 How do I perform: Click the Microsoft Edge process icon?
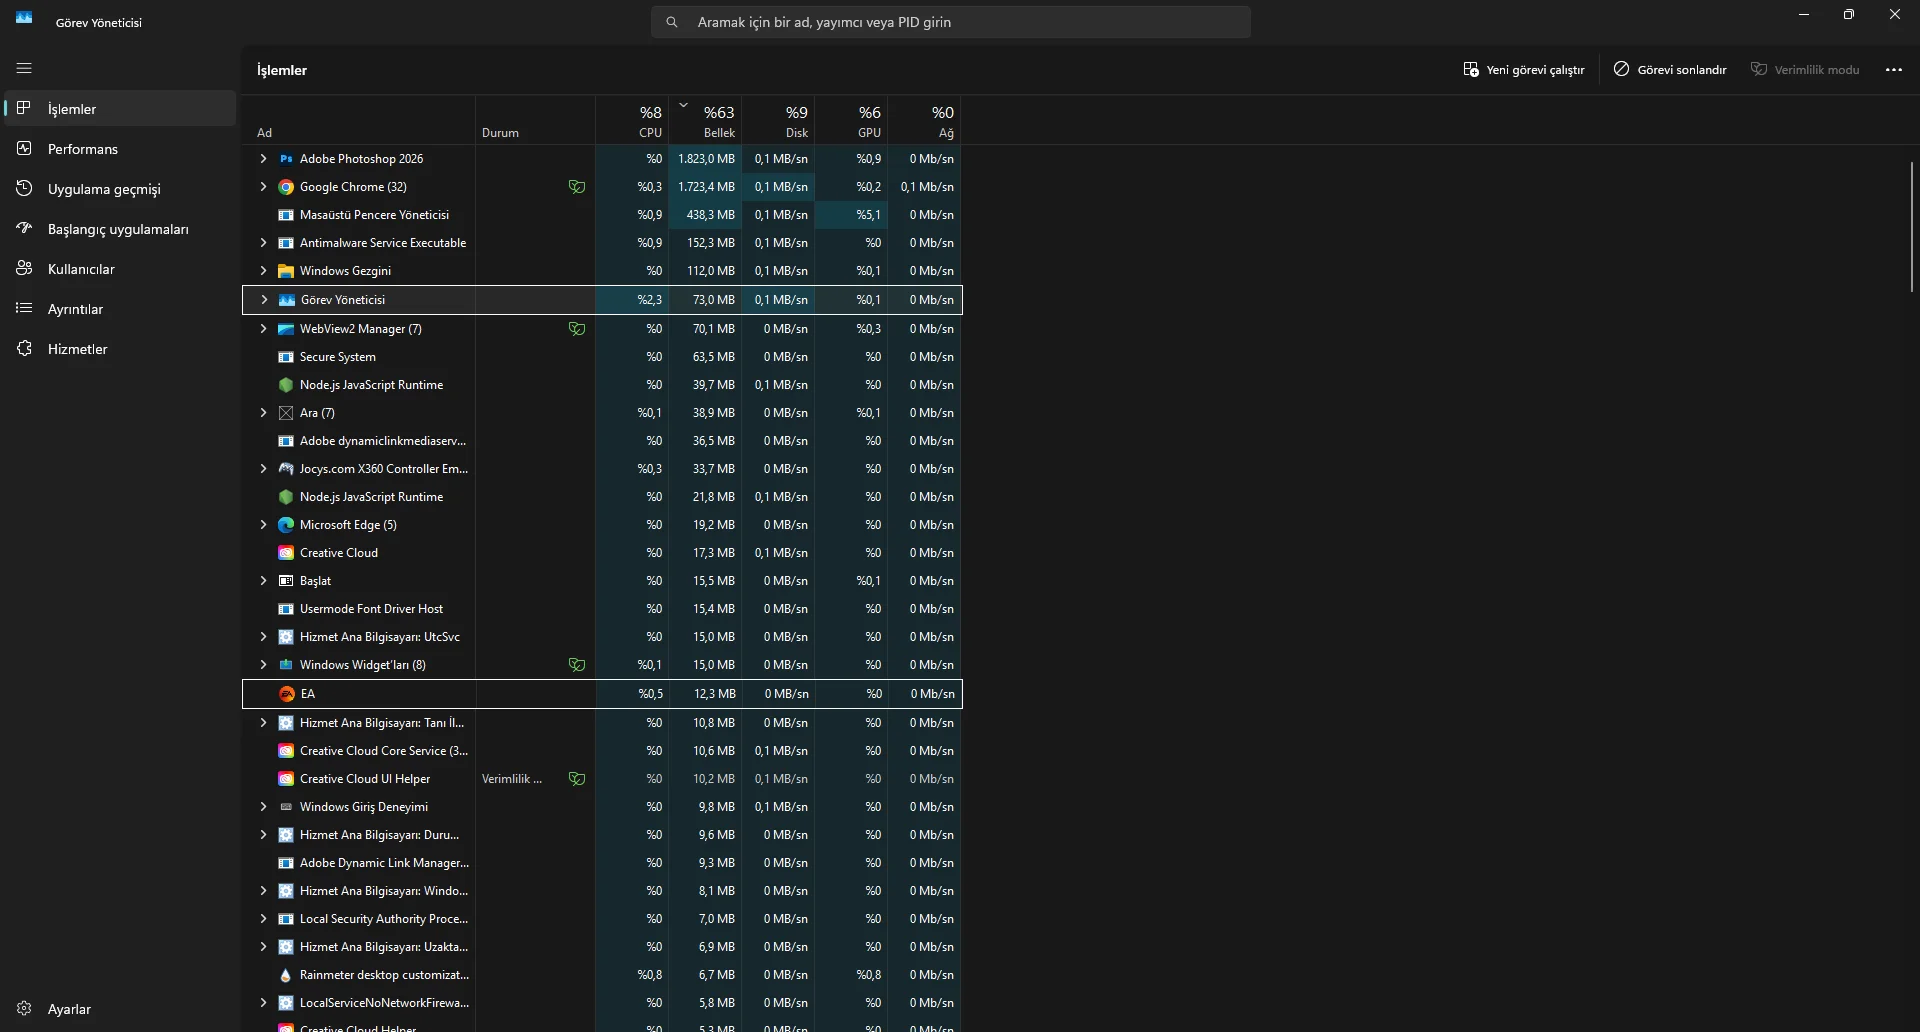click(286, 525)
